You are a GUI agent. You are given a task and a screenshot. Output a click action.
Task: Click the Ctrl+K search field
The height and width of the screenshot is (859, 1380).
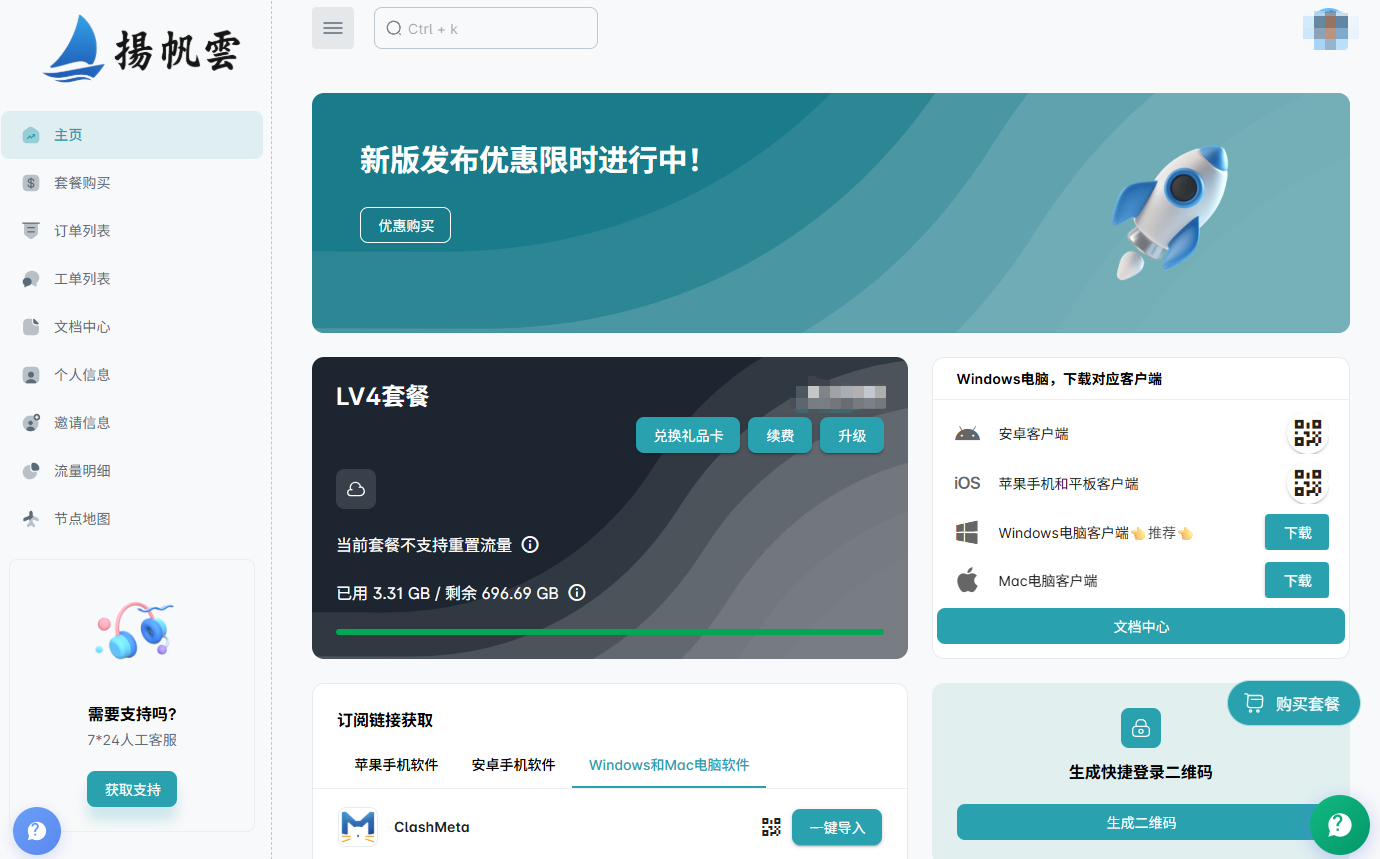coord(486,27)
